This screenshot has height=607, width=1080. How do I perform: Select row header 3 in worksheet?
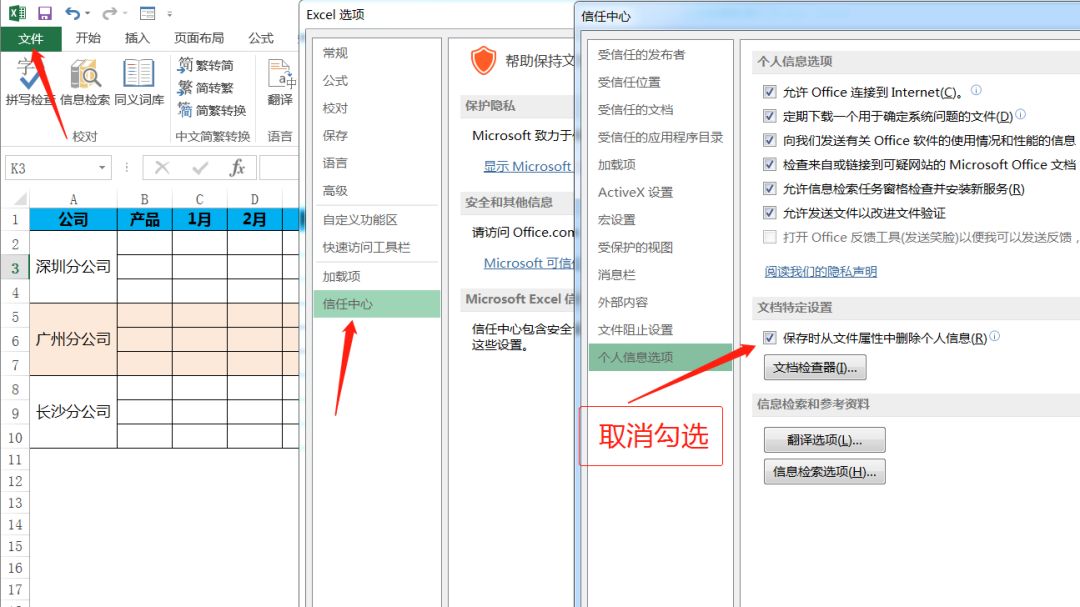tap(15, 267)
